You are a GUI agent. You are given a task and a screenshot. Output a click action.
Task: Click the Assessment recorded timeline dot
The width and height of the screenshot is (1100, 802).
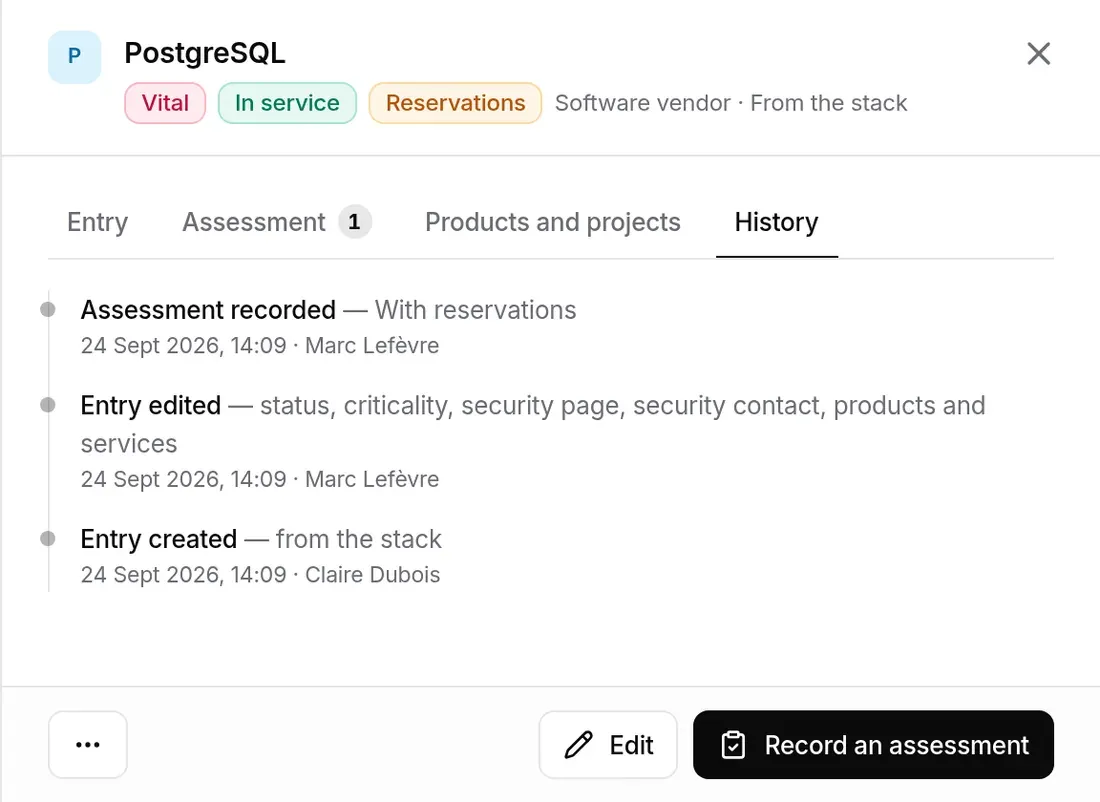(x=48, y=309)
